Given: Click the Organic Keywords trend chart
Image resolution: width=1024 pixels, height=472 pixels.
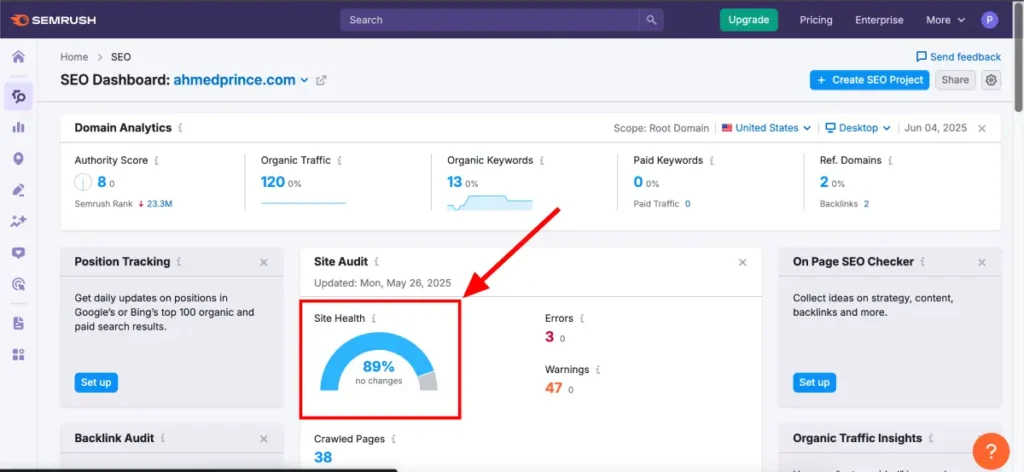Looking at the screenshot, I should pos(489,202).
